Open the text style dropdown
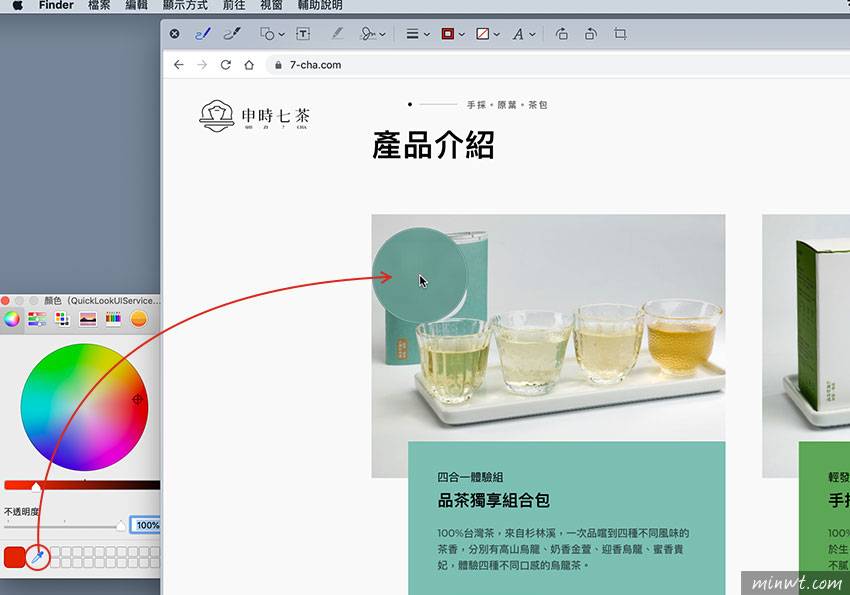 pyautogui.click(x=520, y=33)
